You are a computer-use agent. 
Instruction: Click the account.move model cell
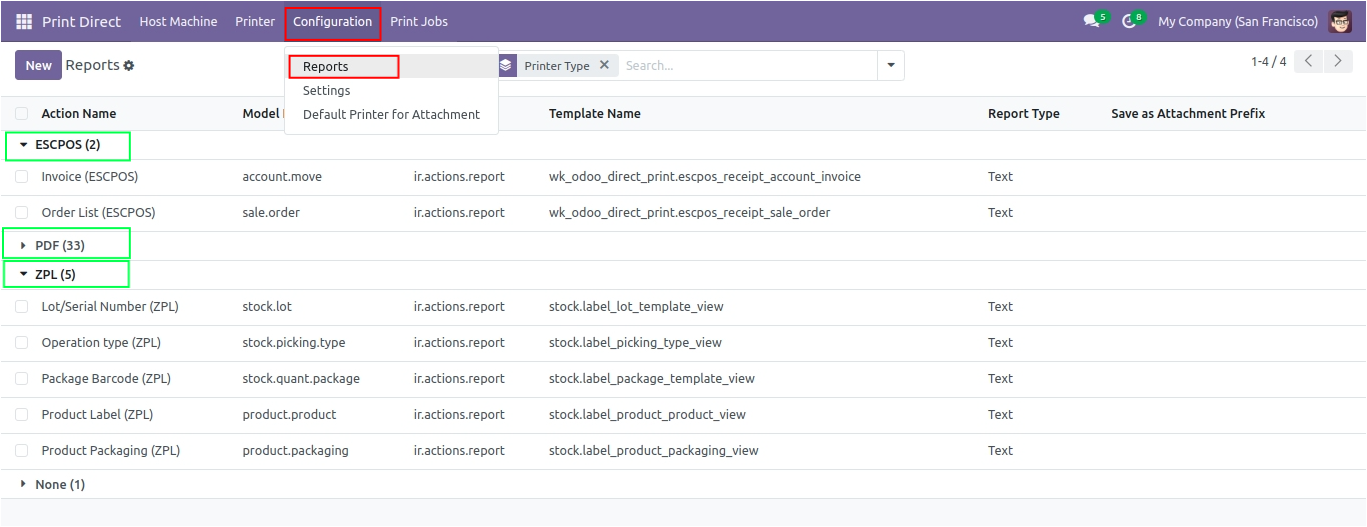click(x=282, y=177)
